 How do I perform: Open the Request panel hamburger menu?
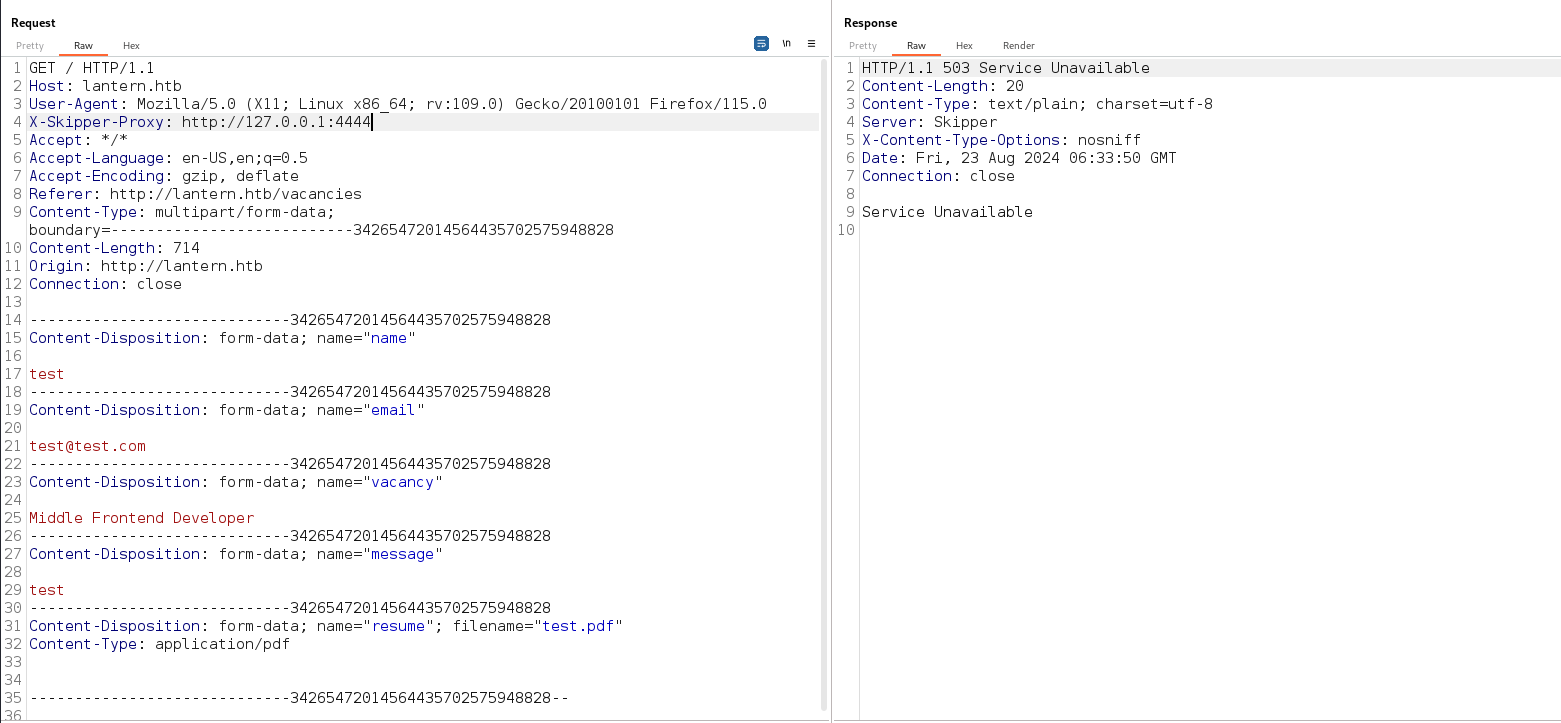pyautogui.click(x=811, y=44)
